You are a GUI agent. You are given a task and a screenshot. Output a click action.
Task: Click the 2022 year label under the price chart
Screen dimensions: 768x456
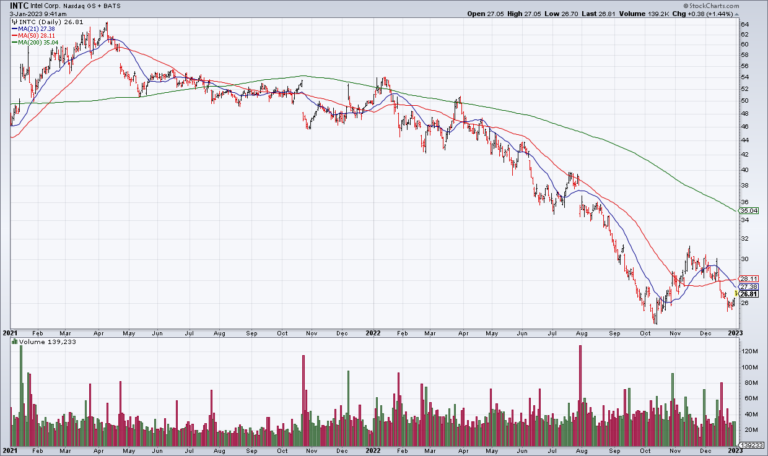tap(373, 333)
